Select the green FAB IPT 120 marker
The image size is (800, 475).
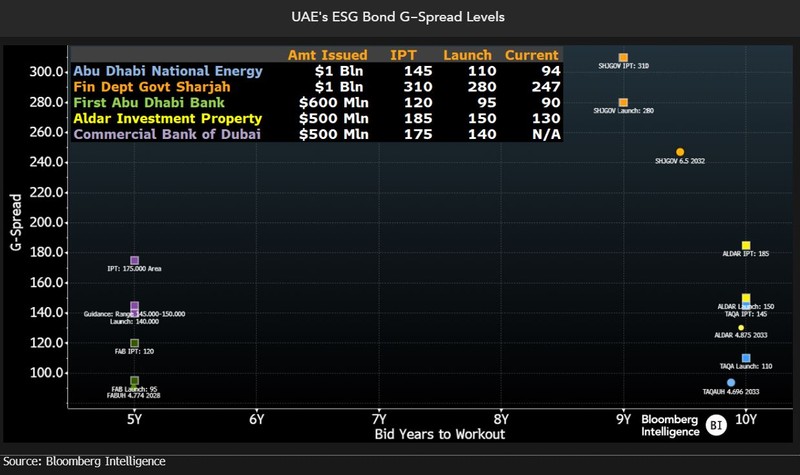[134, 343]
